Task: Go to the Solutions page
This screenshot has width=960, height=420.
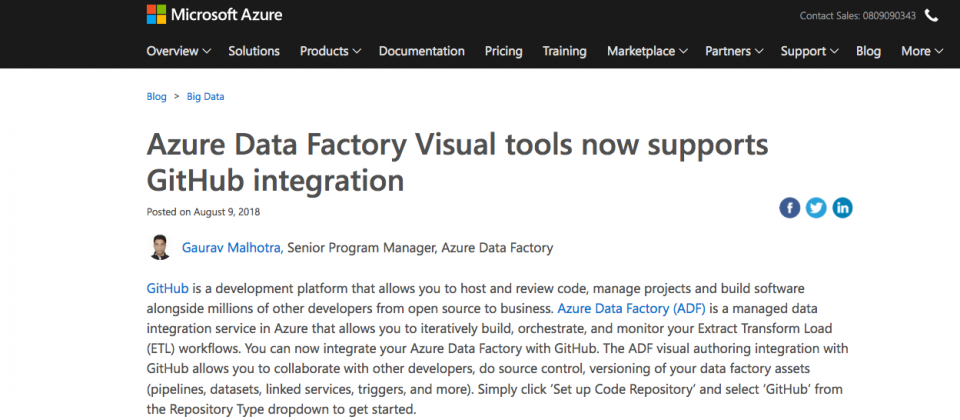Action: 254,51
